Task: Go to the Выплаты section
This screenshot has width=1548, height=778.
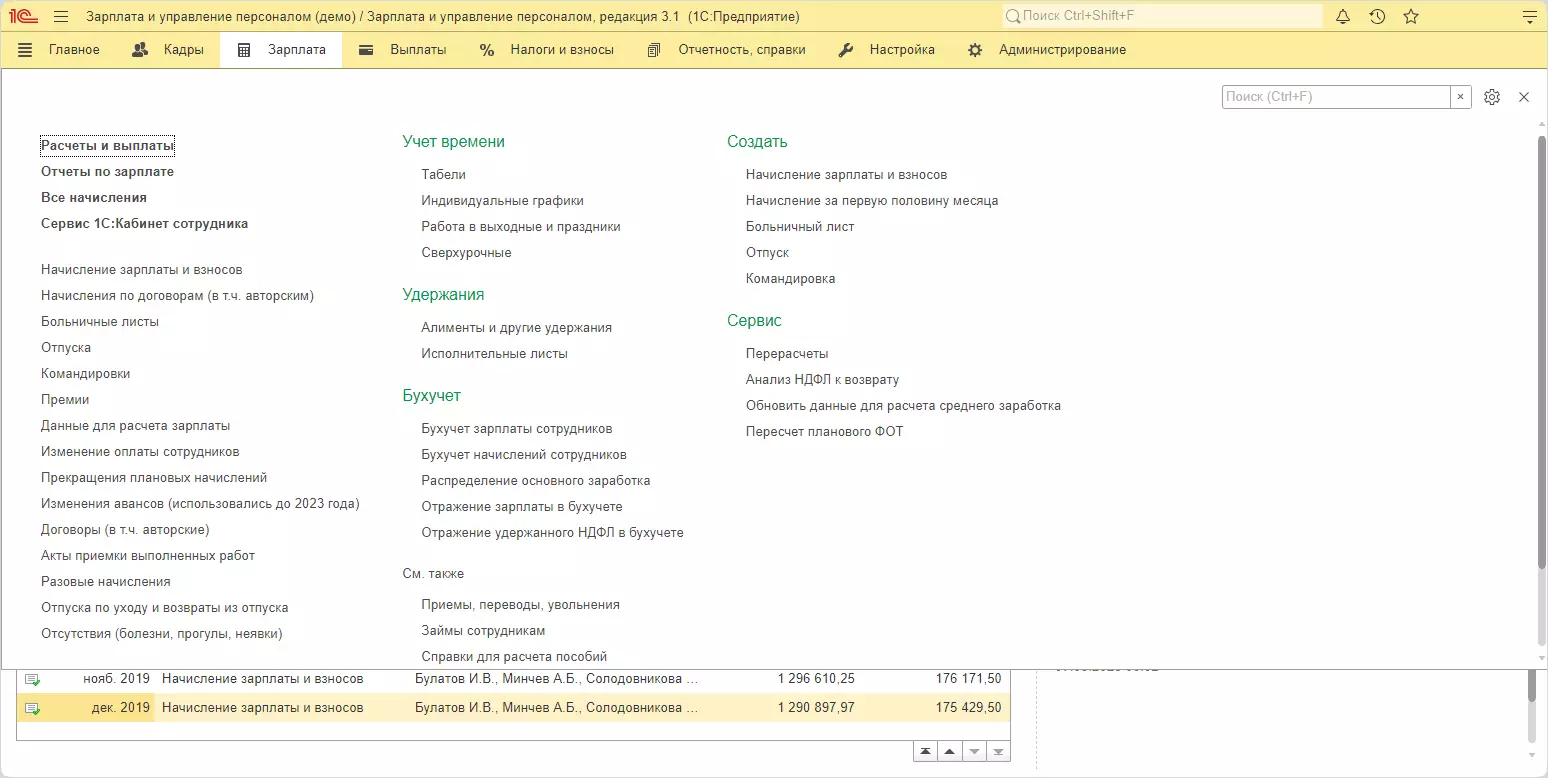Action: point(403,50)
